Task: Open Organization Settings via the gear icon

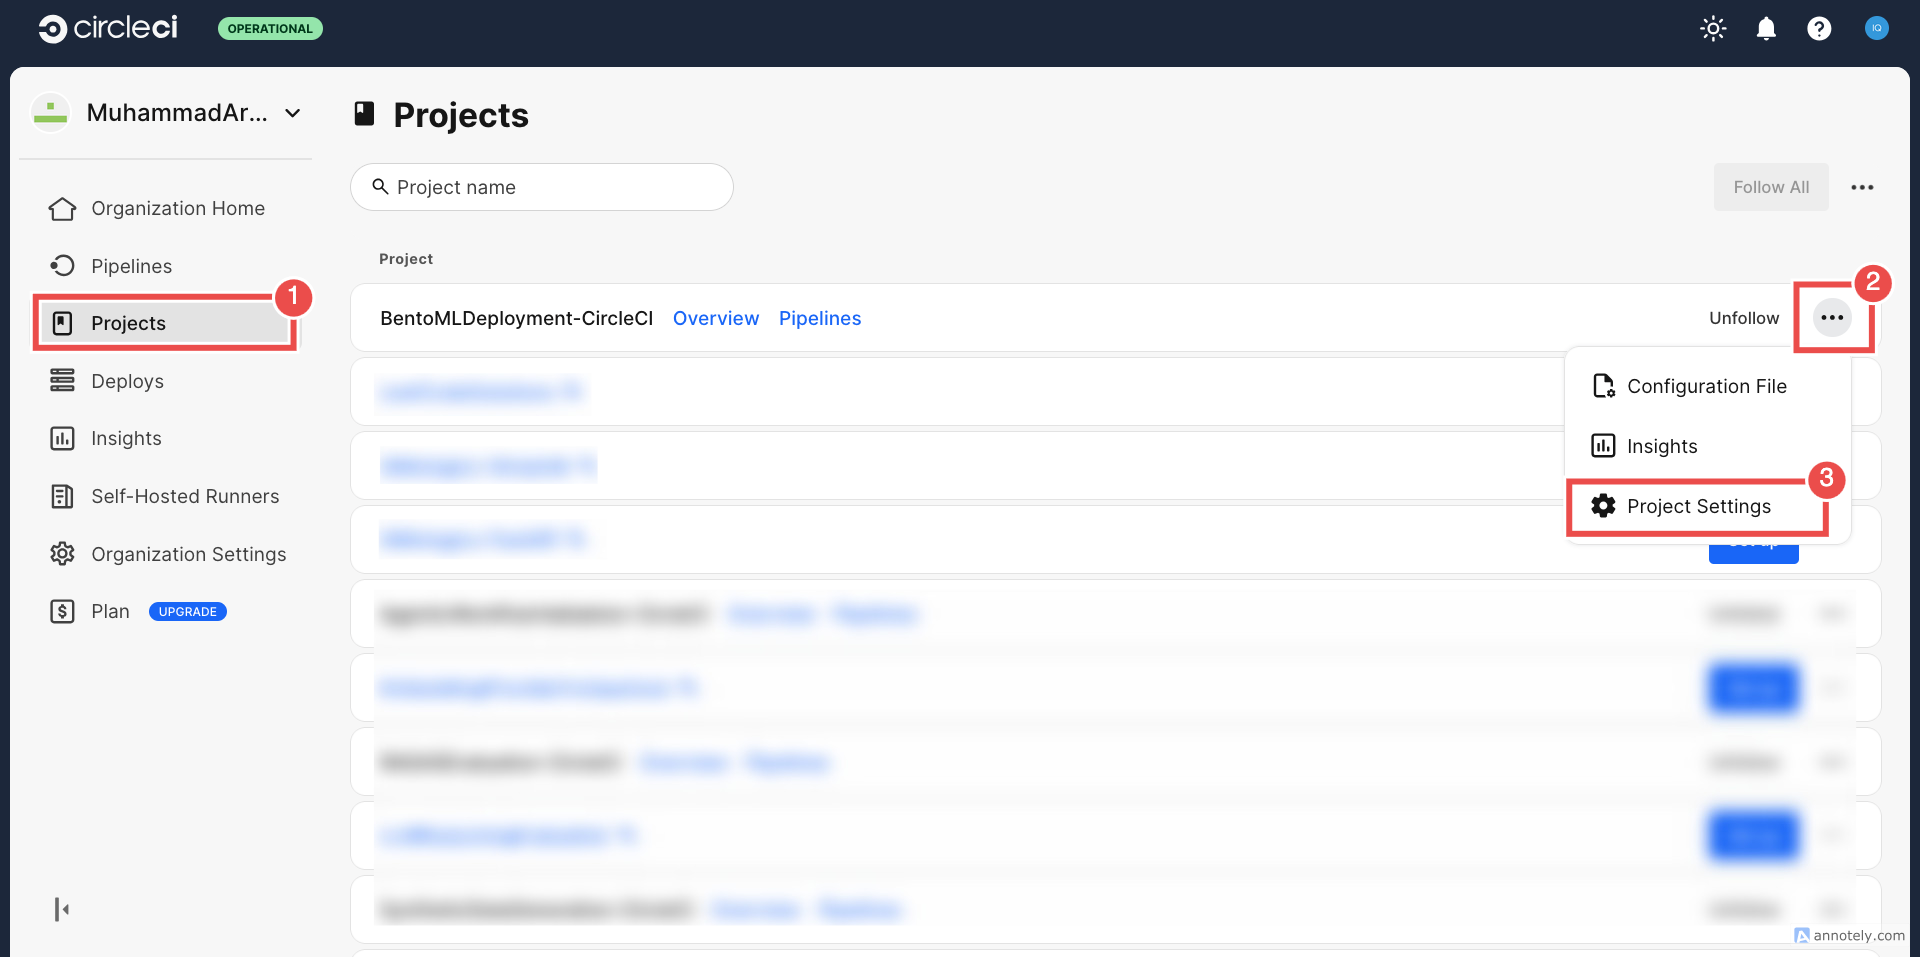Action: click(x=62, y=553)
